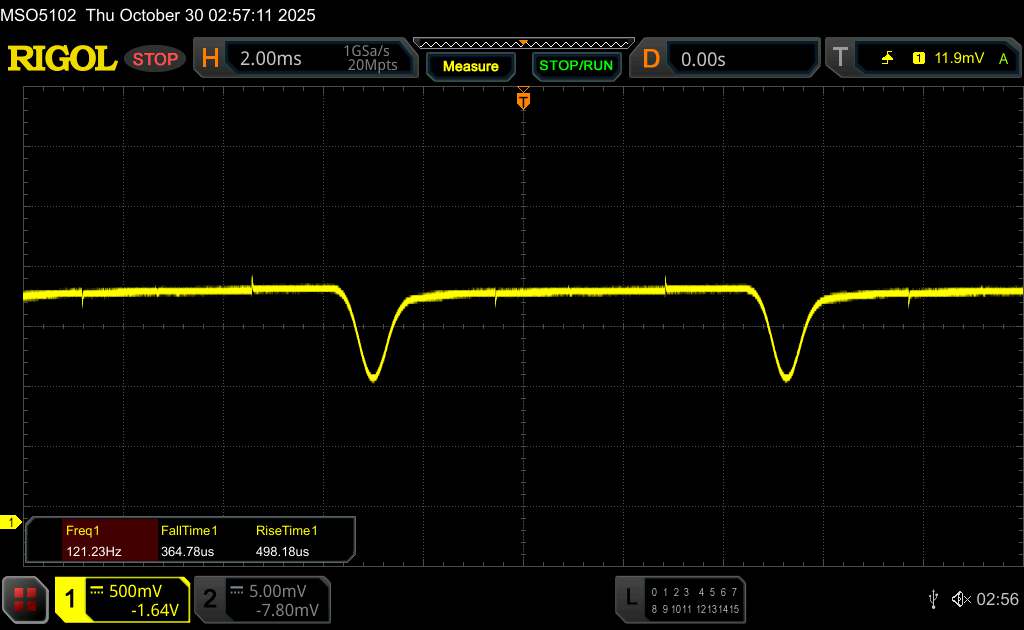Click the red STOP status badge

[156, 59]
